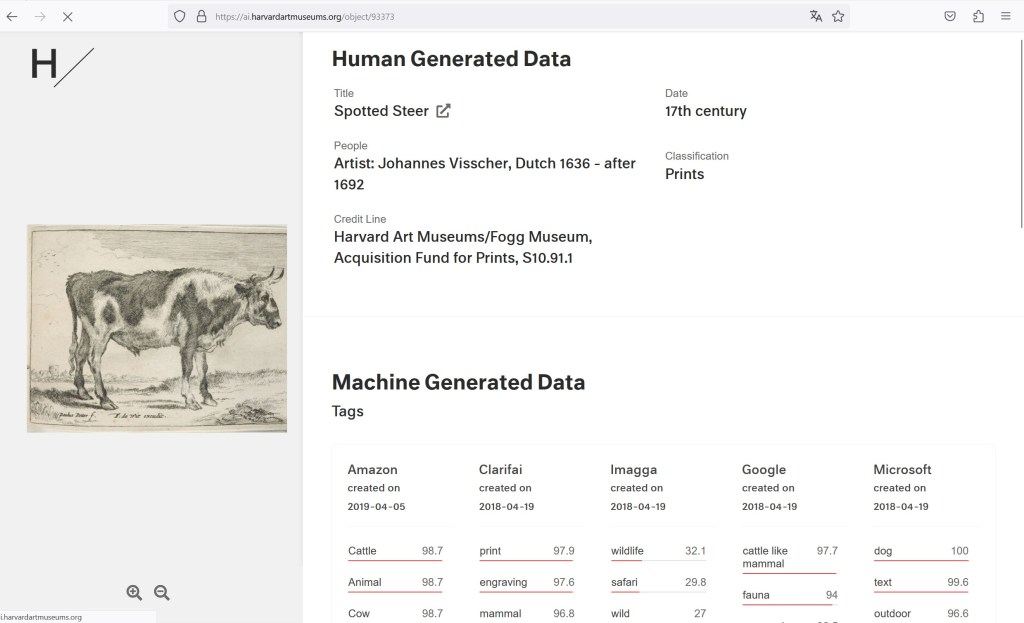This screenshot has width=1024, height=623.
Task: Stop page loading with the X button
Action: [x=68, y=16]
